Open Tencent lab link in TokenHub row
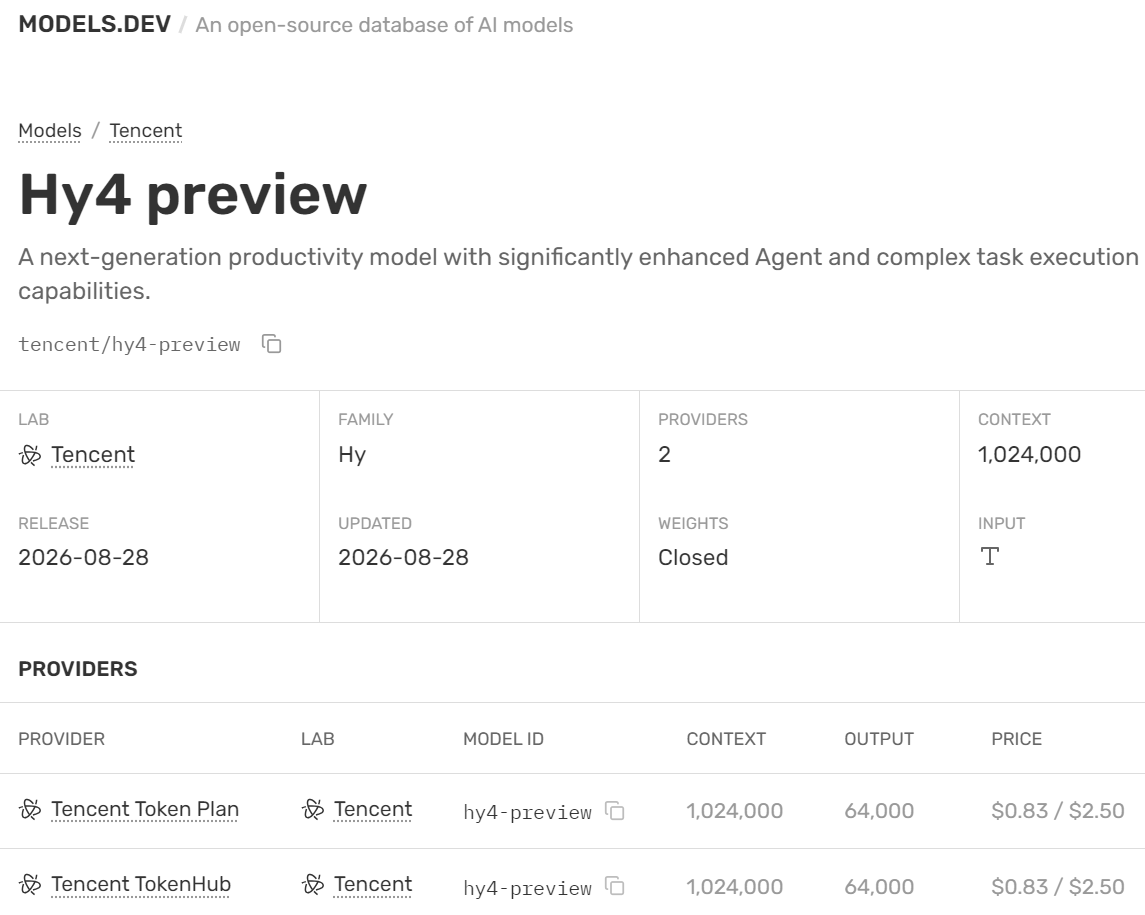1145x915 pixels. coord(372,884)
